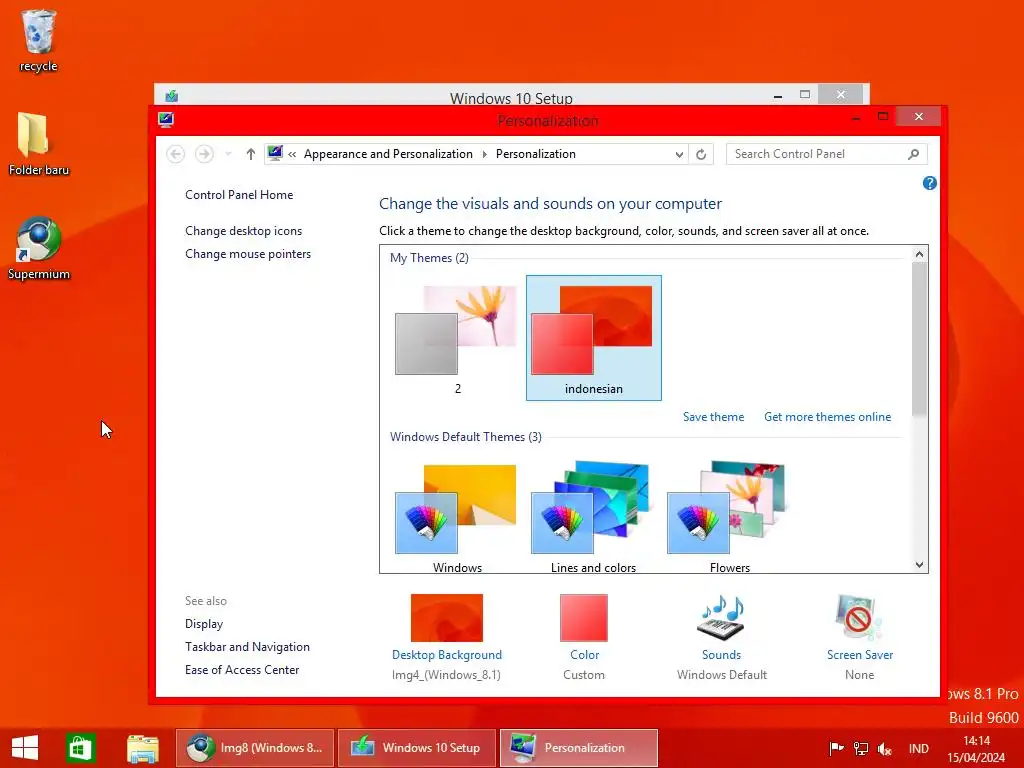Viewport: 1024px width, 768px height.
Task: Open File Explorer from the taskbar
Action: (143, 748)
